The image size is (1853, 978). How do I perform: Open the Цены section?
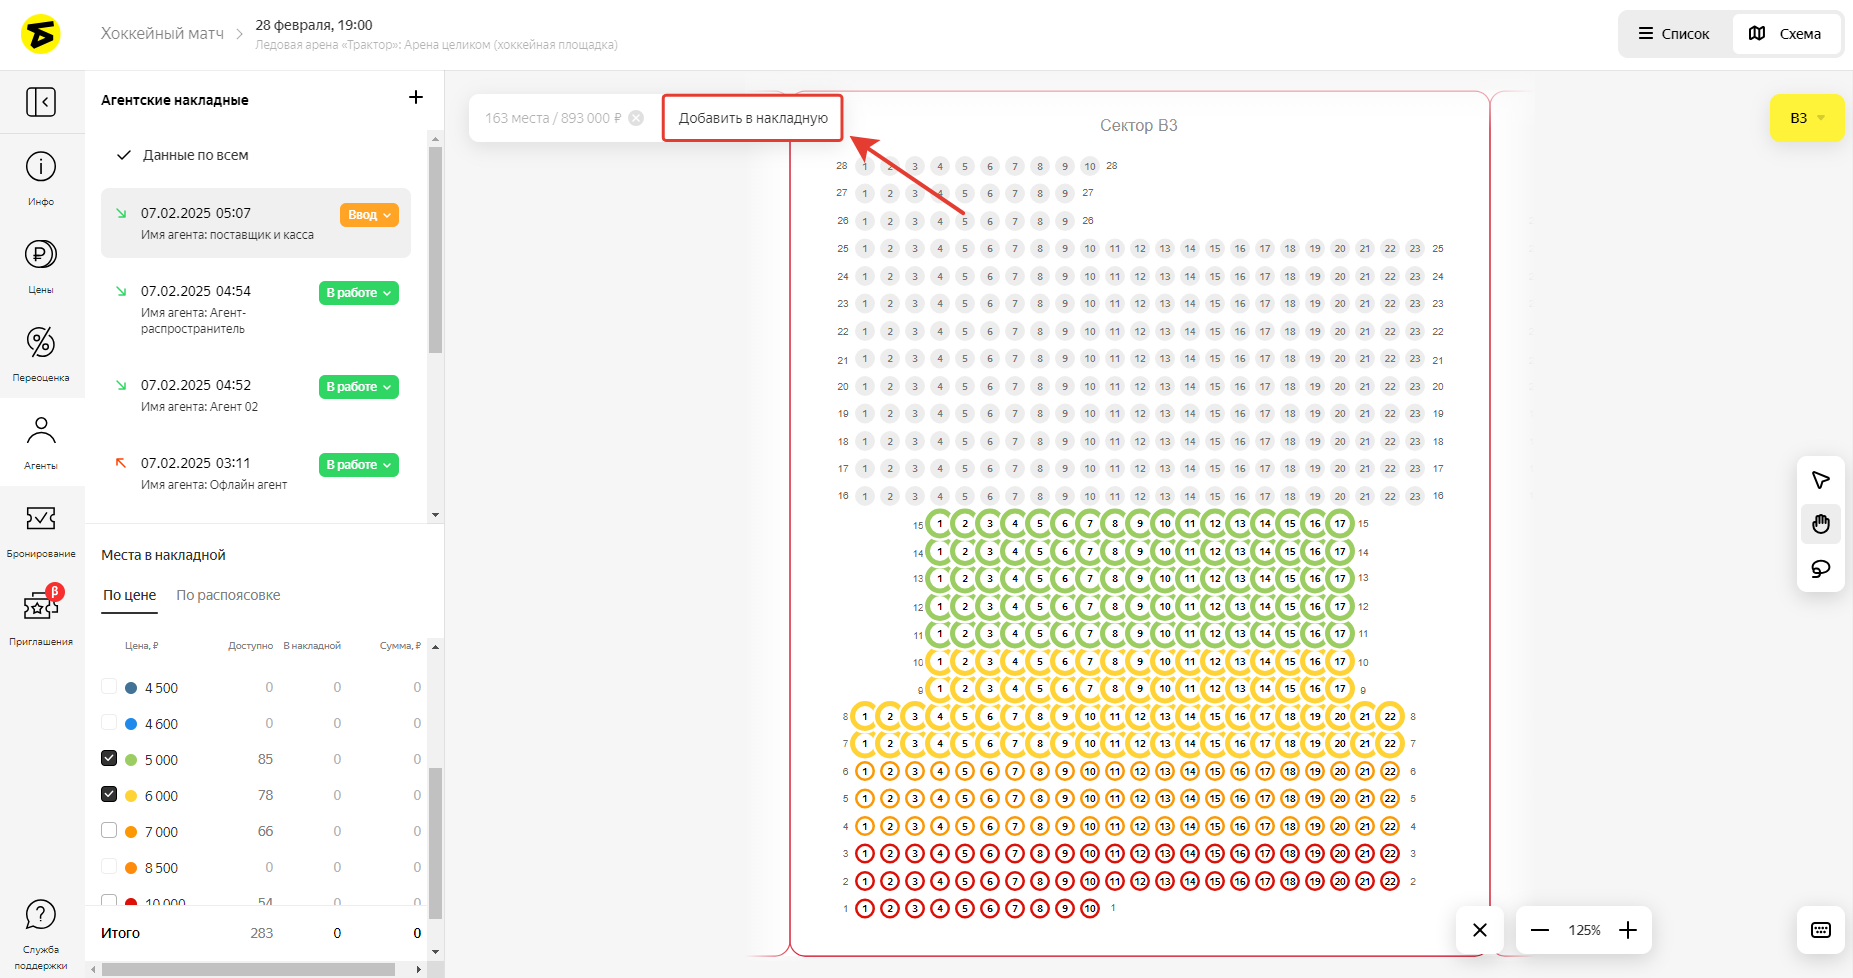[x=41, y=265]
